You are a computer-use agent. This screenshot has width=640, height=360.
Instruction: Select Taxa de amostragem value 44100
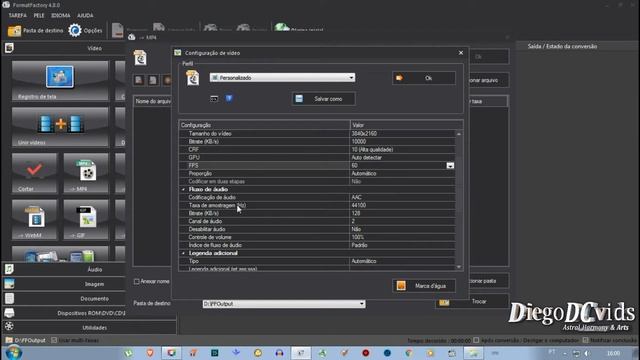tap(402, 205)
